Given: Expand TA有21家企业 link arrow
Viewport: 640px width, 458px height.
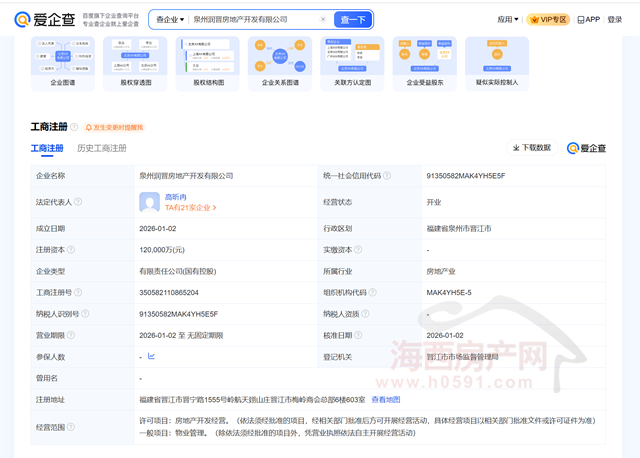Looking at the screenshot, I should click(x=214, y=207).
